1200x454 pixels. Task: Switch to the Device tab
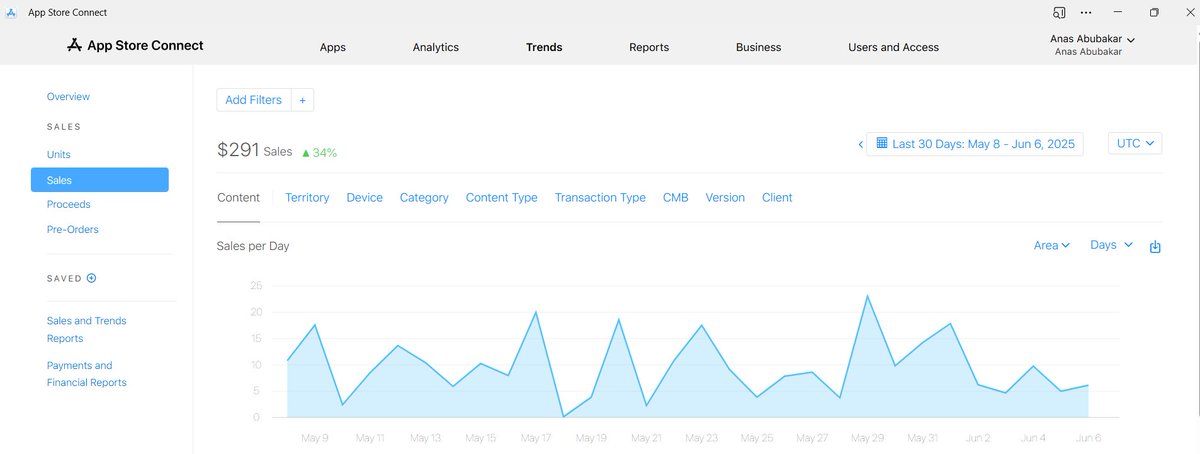364,198
